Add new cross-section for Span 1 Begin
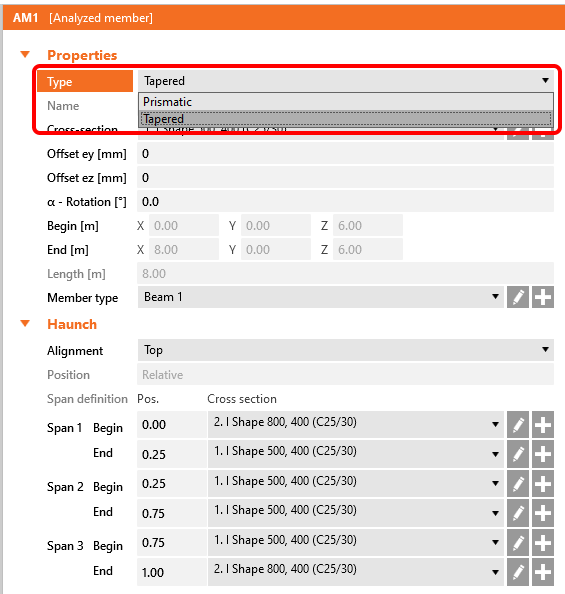The height and width of the screenshot is (594, 565). tap(543, 424)
